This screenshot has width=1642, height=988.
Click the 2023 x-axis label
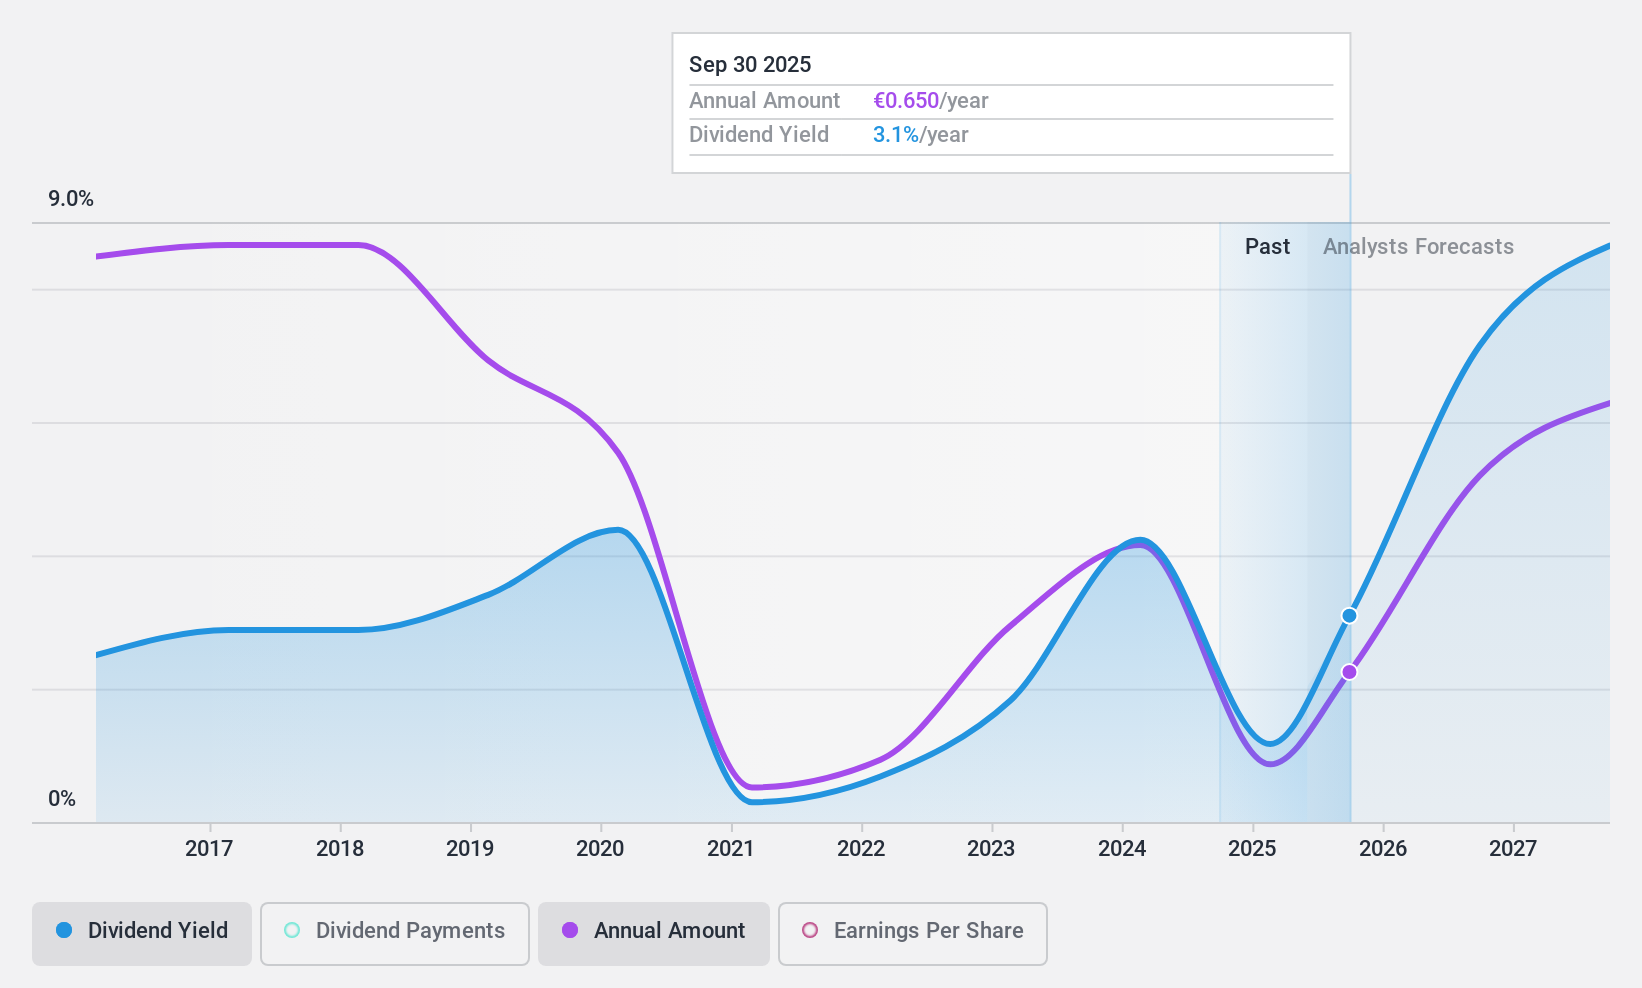[991, 849]
